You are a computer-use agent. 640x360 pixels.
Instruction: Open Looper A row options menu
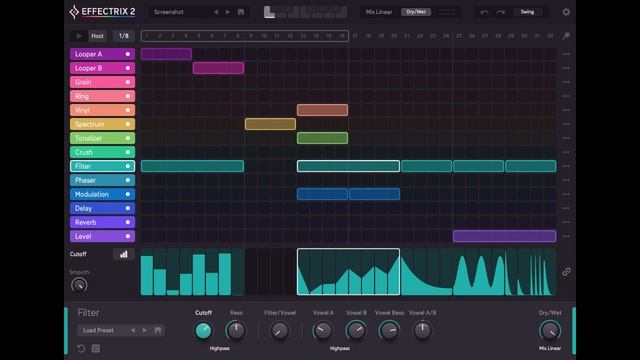pos(566,54)
